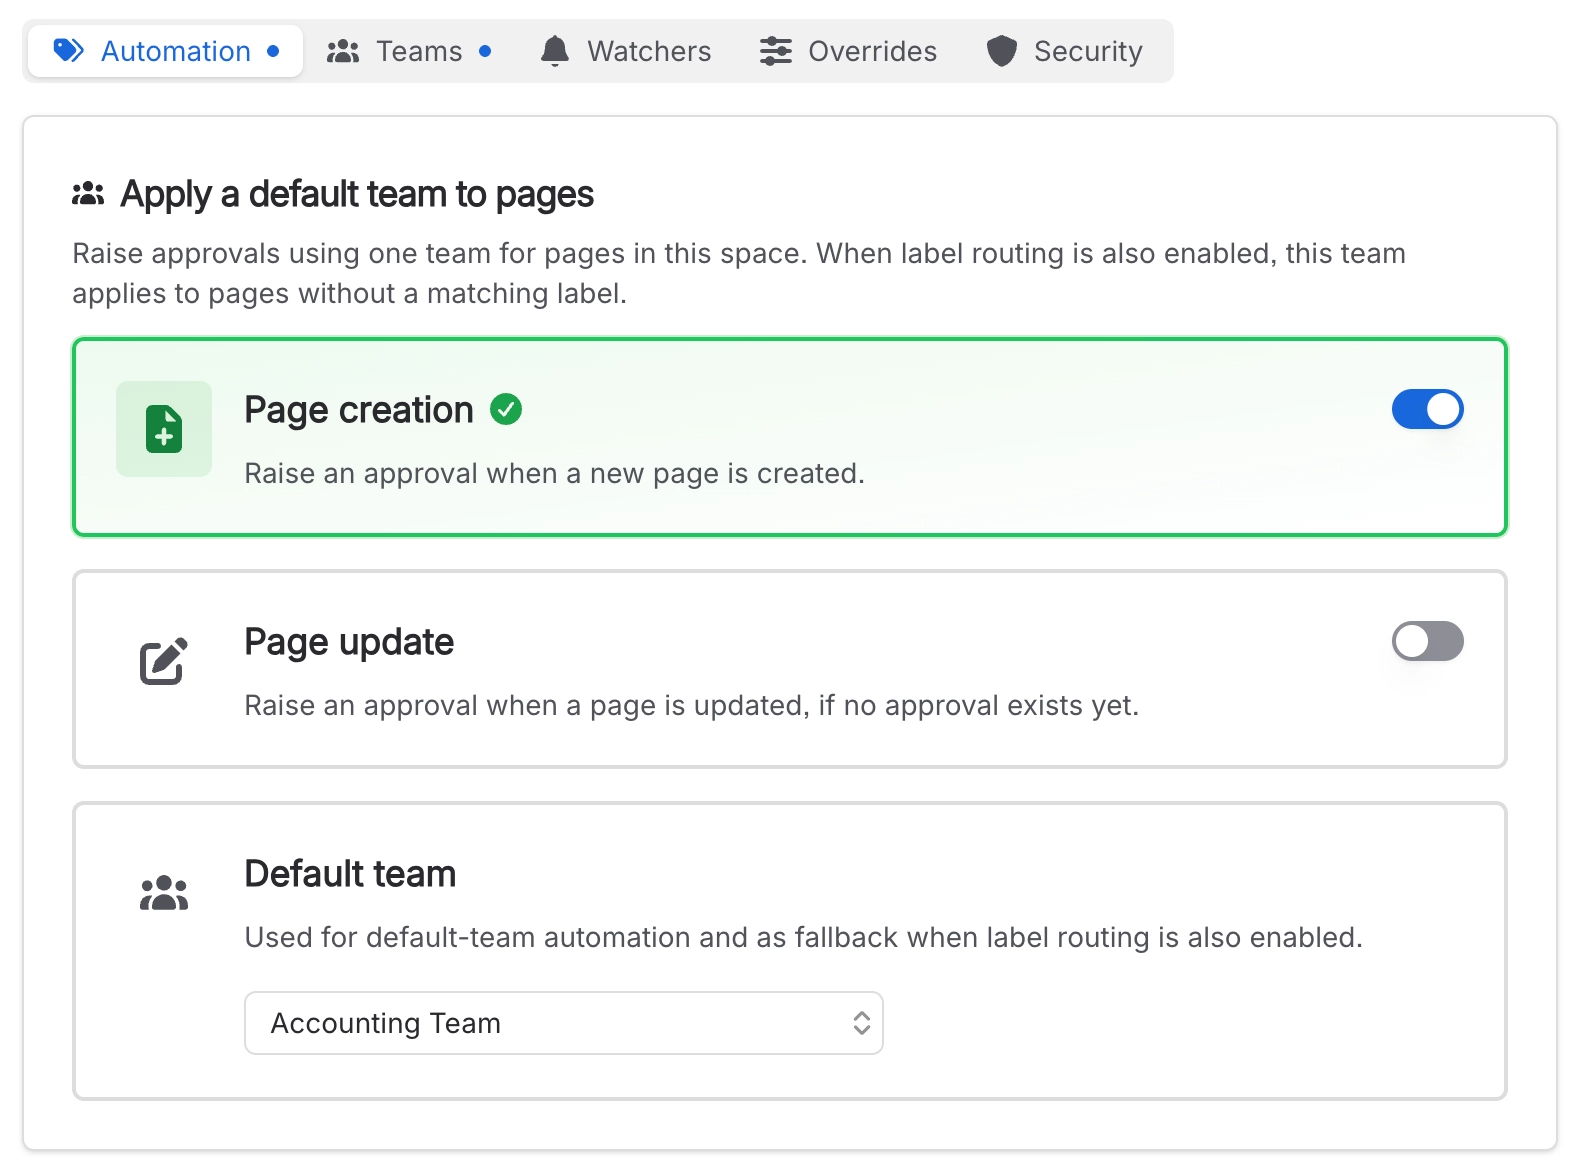Click the Page update description text
This screenshot has width=1582, height=1170.
692,705
